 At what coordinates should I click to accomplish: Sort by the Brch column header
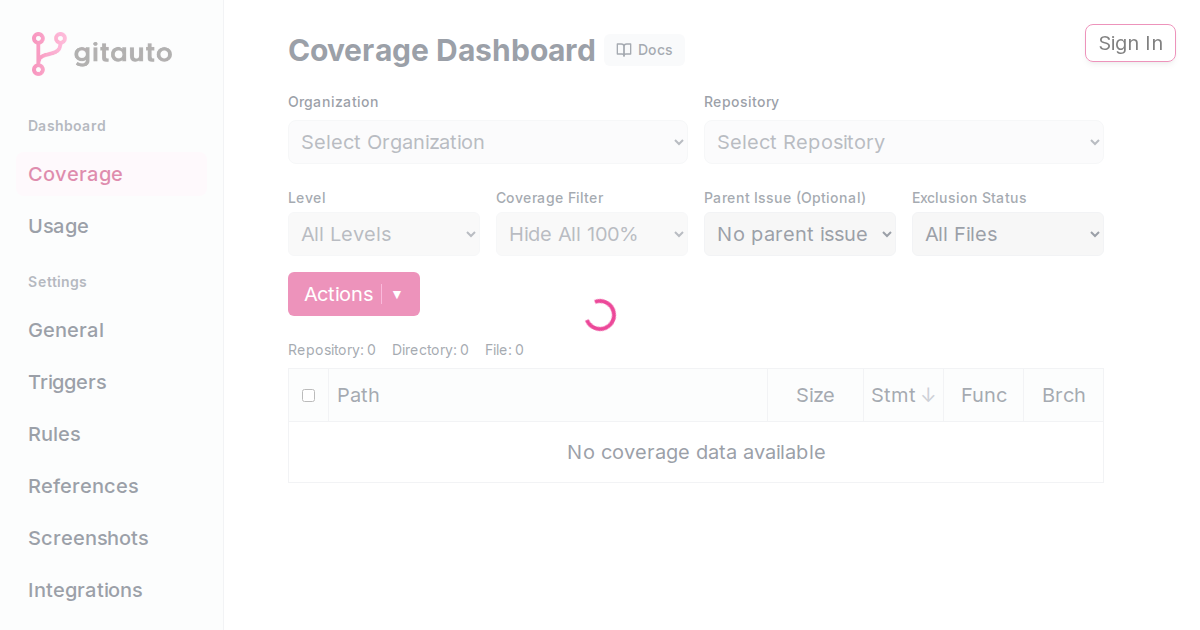1064,395
